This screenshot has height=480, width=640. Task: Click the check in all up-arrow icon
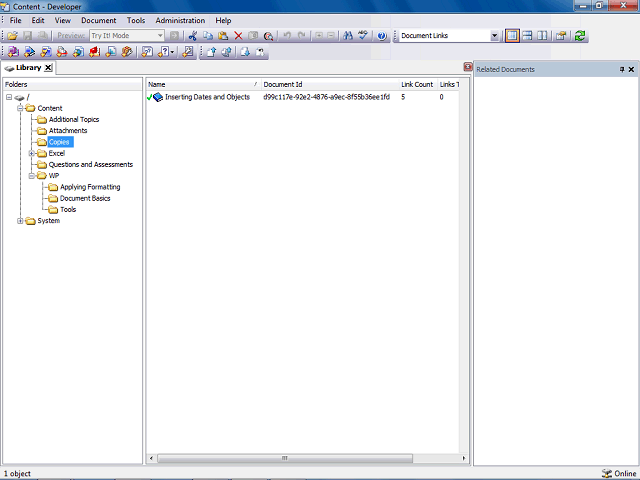coord(227,52)
